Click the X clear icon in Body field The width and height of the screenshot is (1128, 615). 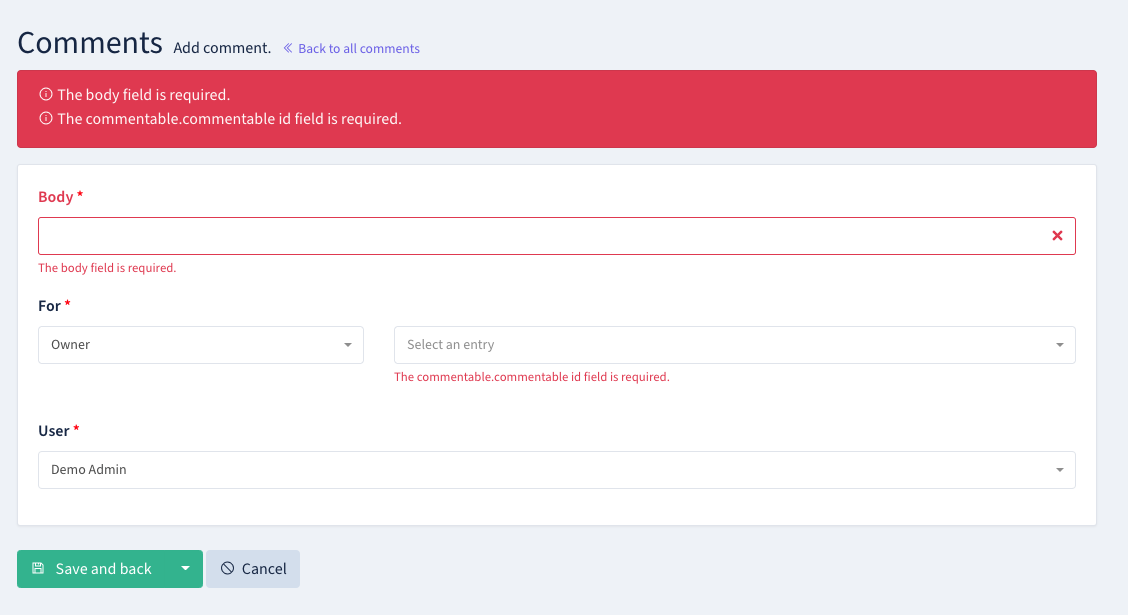click(x=1057, y=235)
